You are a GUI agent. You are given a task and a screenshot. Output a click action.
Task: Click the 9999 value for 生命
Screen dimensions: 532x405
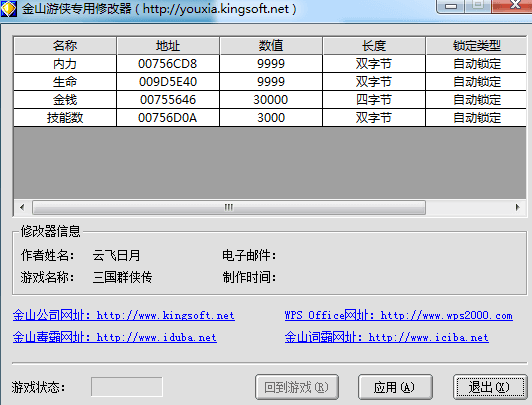271,82
